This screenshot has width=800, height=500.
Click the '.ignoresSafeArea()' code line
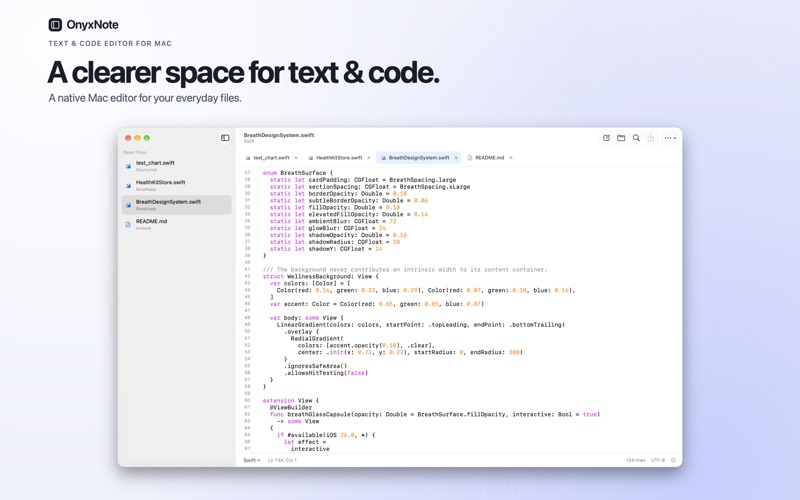point(315,366)
